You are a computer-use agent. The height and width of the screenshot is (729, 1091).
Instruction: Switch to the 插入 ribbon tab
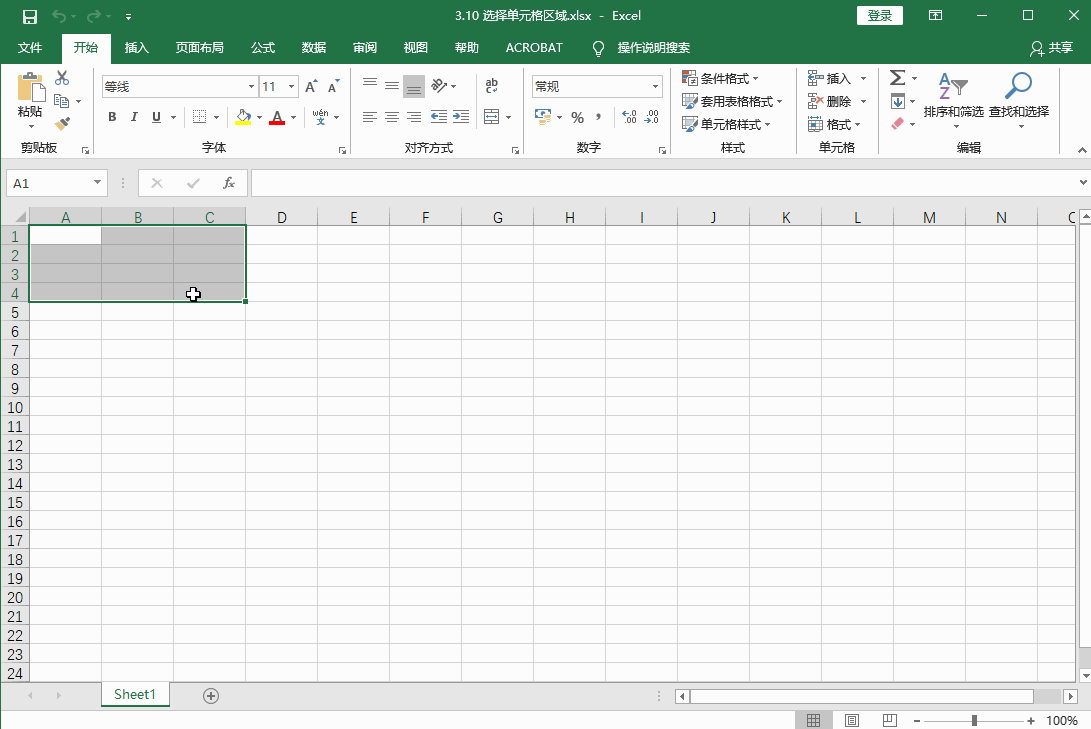136,47
